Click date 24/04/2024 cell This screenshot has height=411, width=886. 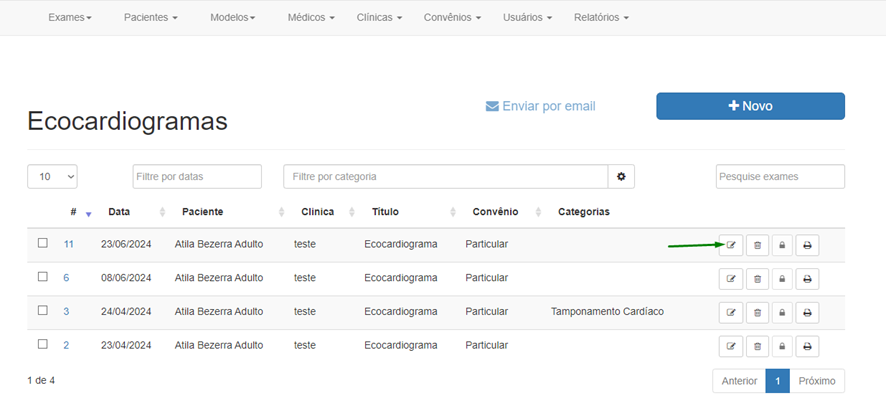(126, 312)
